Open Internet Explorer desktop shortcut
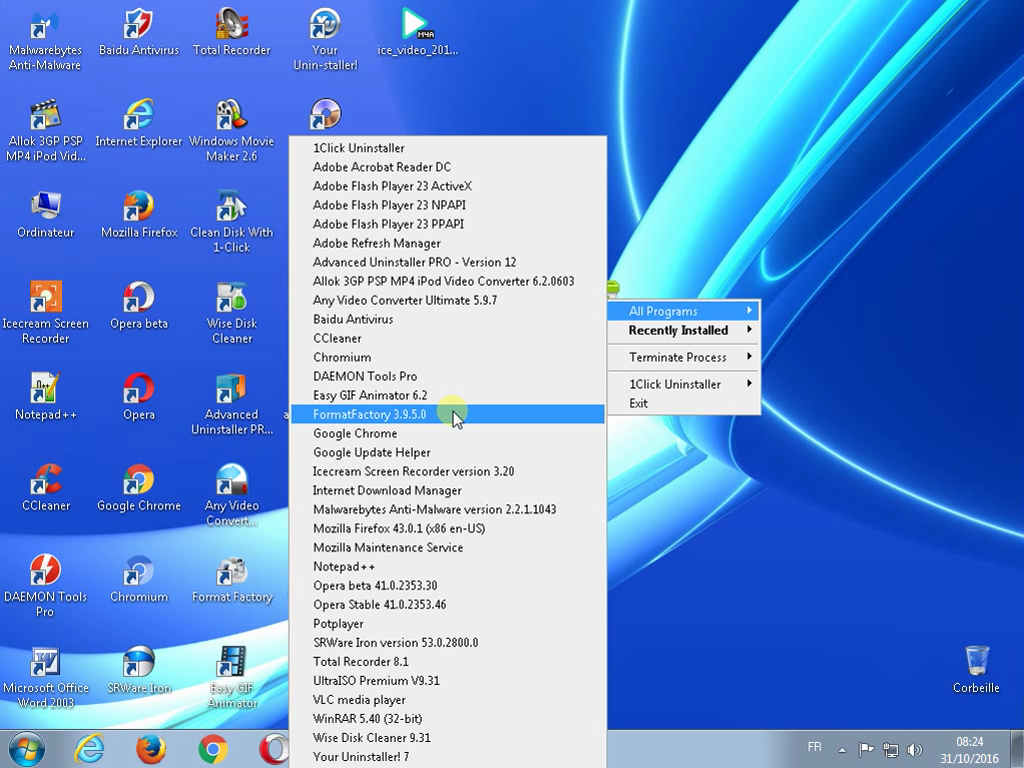 tap(138, 124)
